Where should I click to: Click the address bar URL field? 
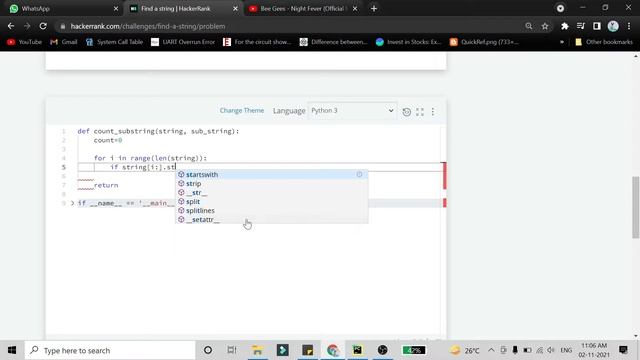pyautogui.click(x=286, y=26)
